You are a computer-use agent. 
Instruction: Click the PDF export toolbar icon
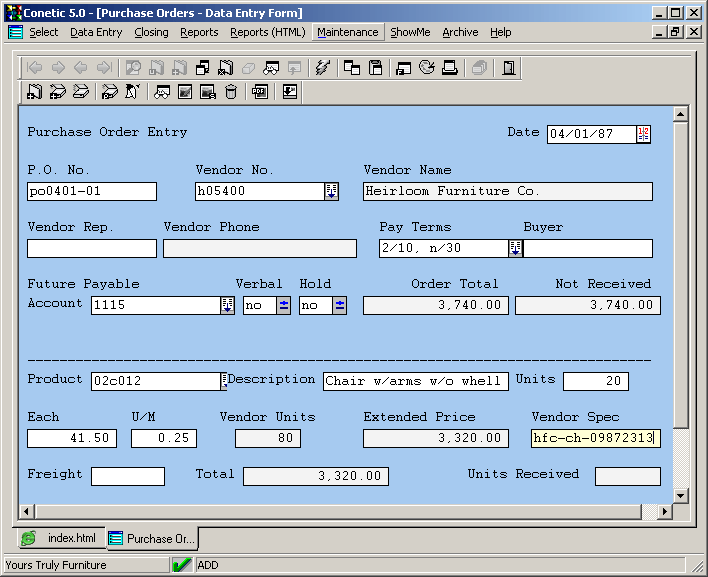259,92
